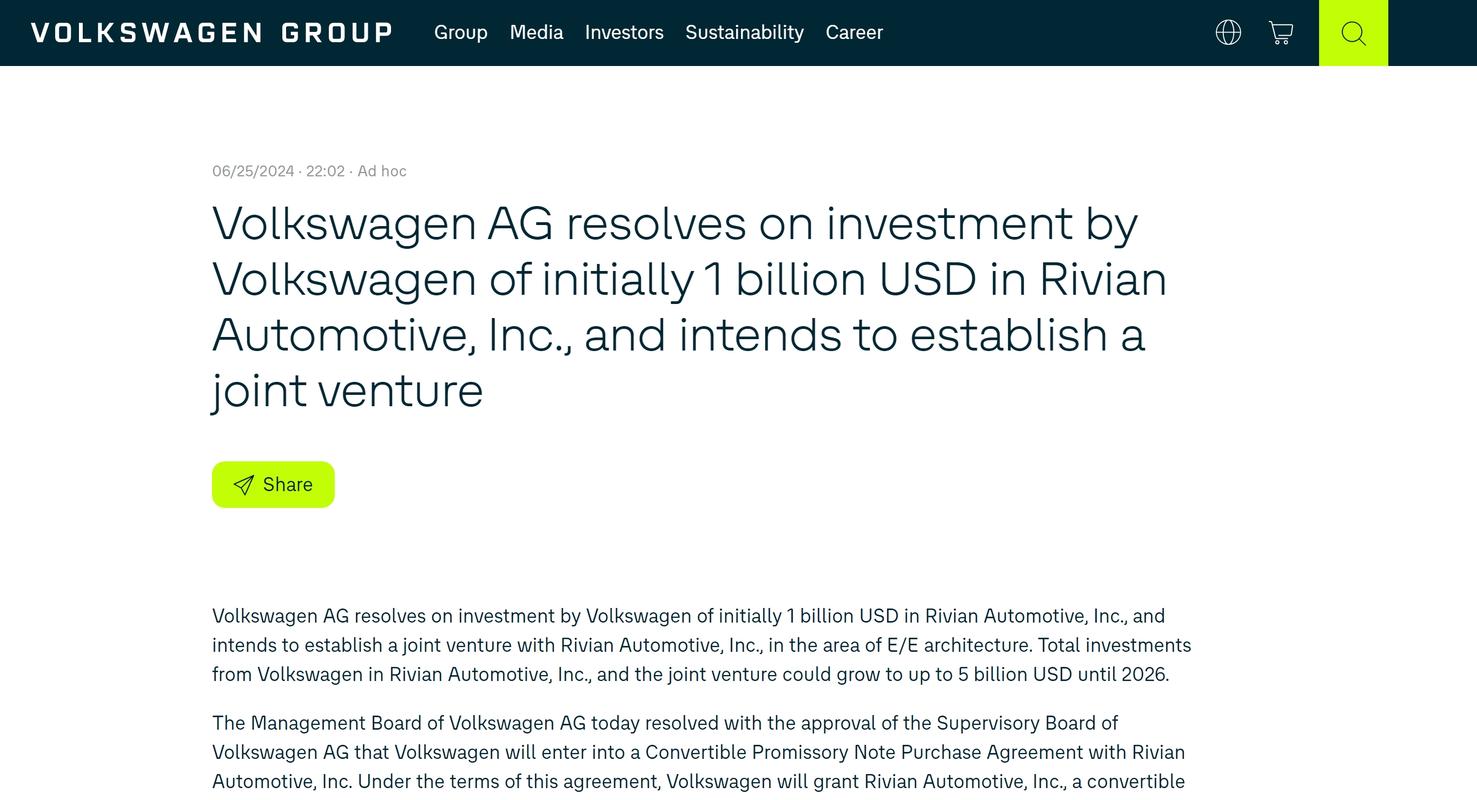Click the "Ad hoc" category label
1477x800 pixels.
[382, 171]
